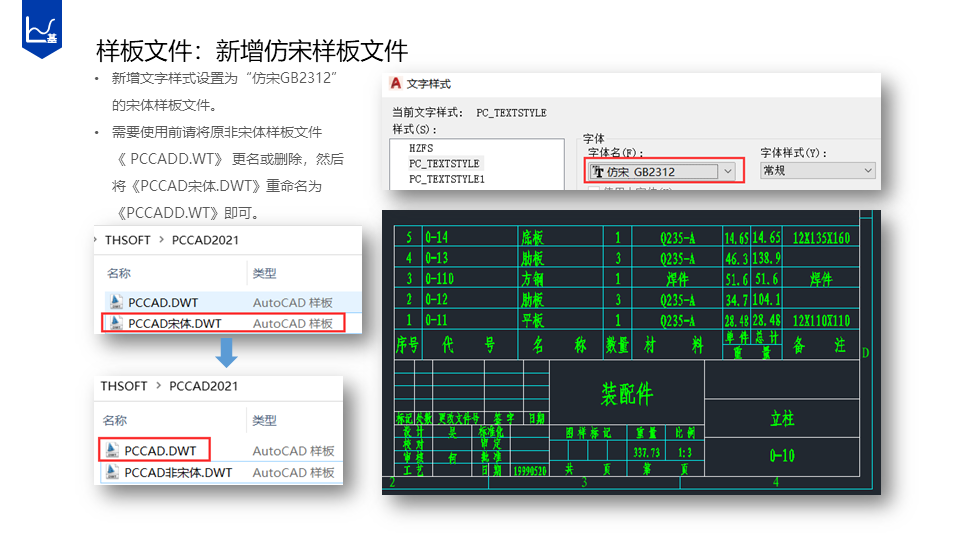Click THSOFT breadcrumb in the upper explorer
The height and width of the screenshot is (540, 960).
[x=127, y=240]
